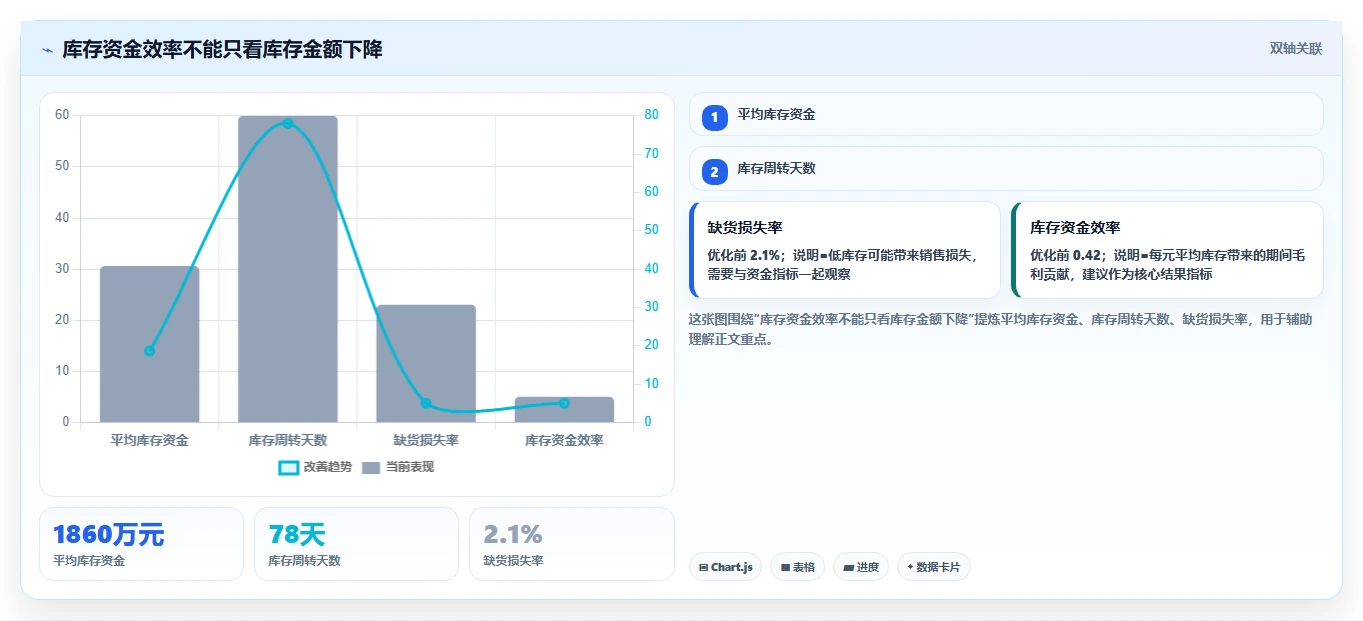Viewport: 1363px width, 621px height.
Task: Click left axis value 60
Action: point(63,115)
